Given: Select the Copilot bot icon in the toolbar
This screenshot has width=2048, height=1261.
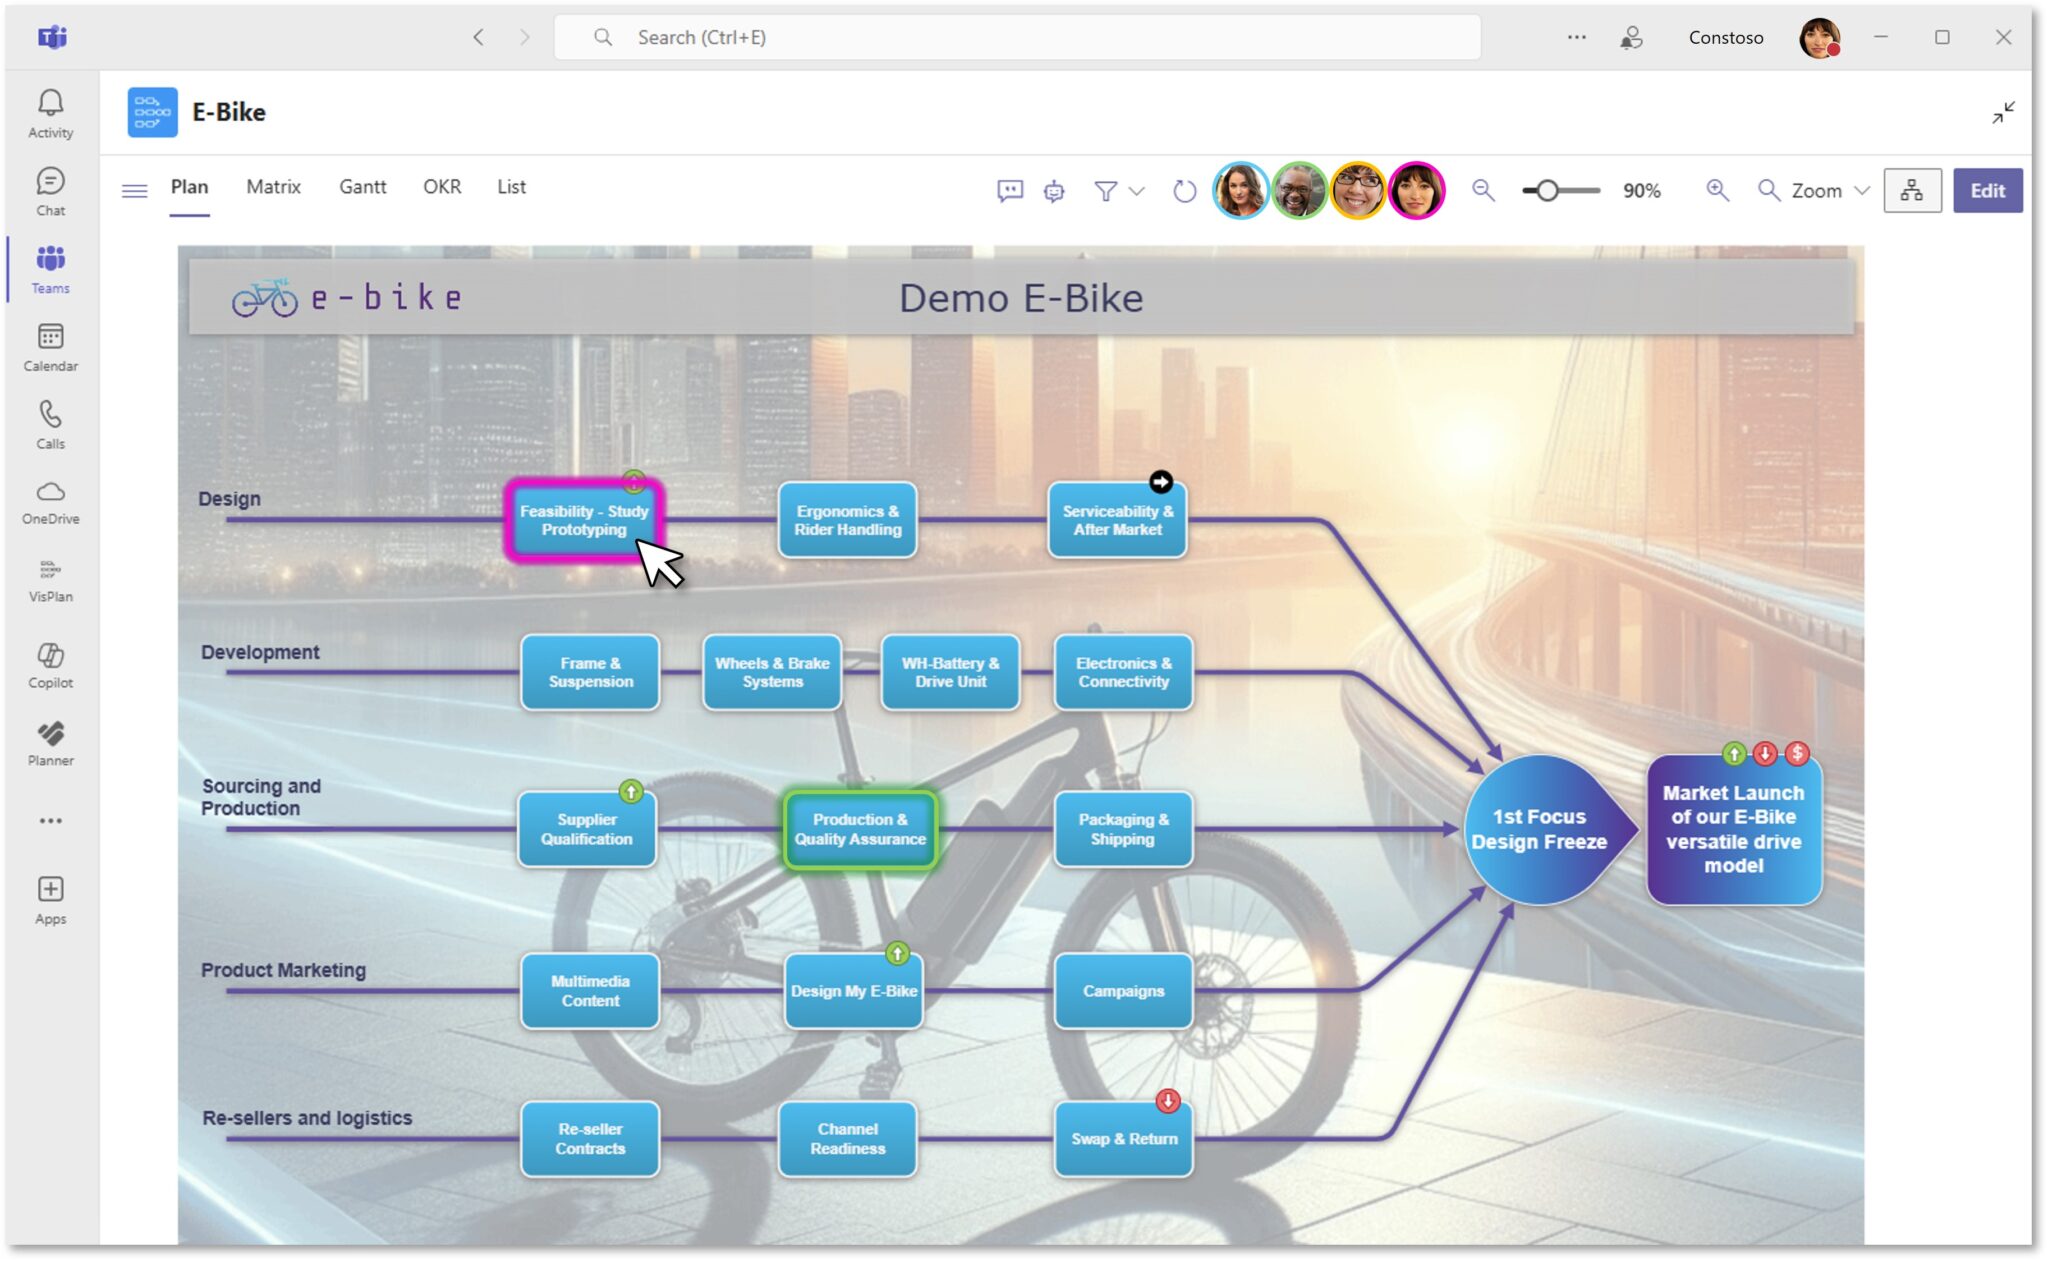Looking at the screenshot, I should pos(1053,190).
